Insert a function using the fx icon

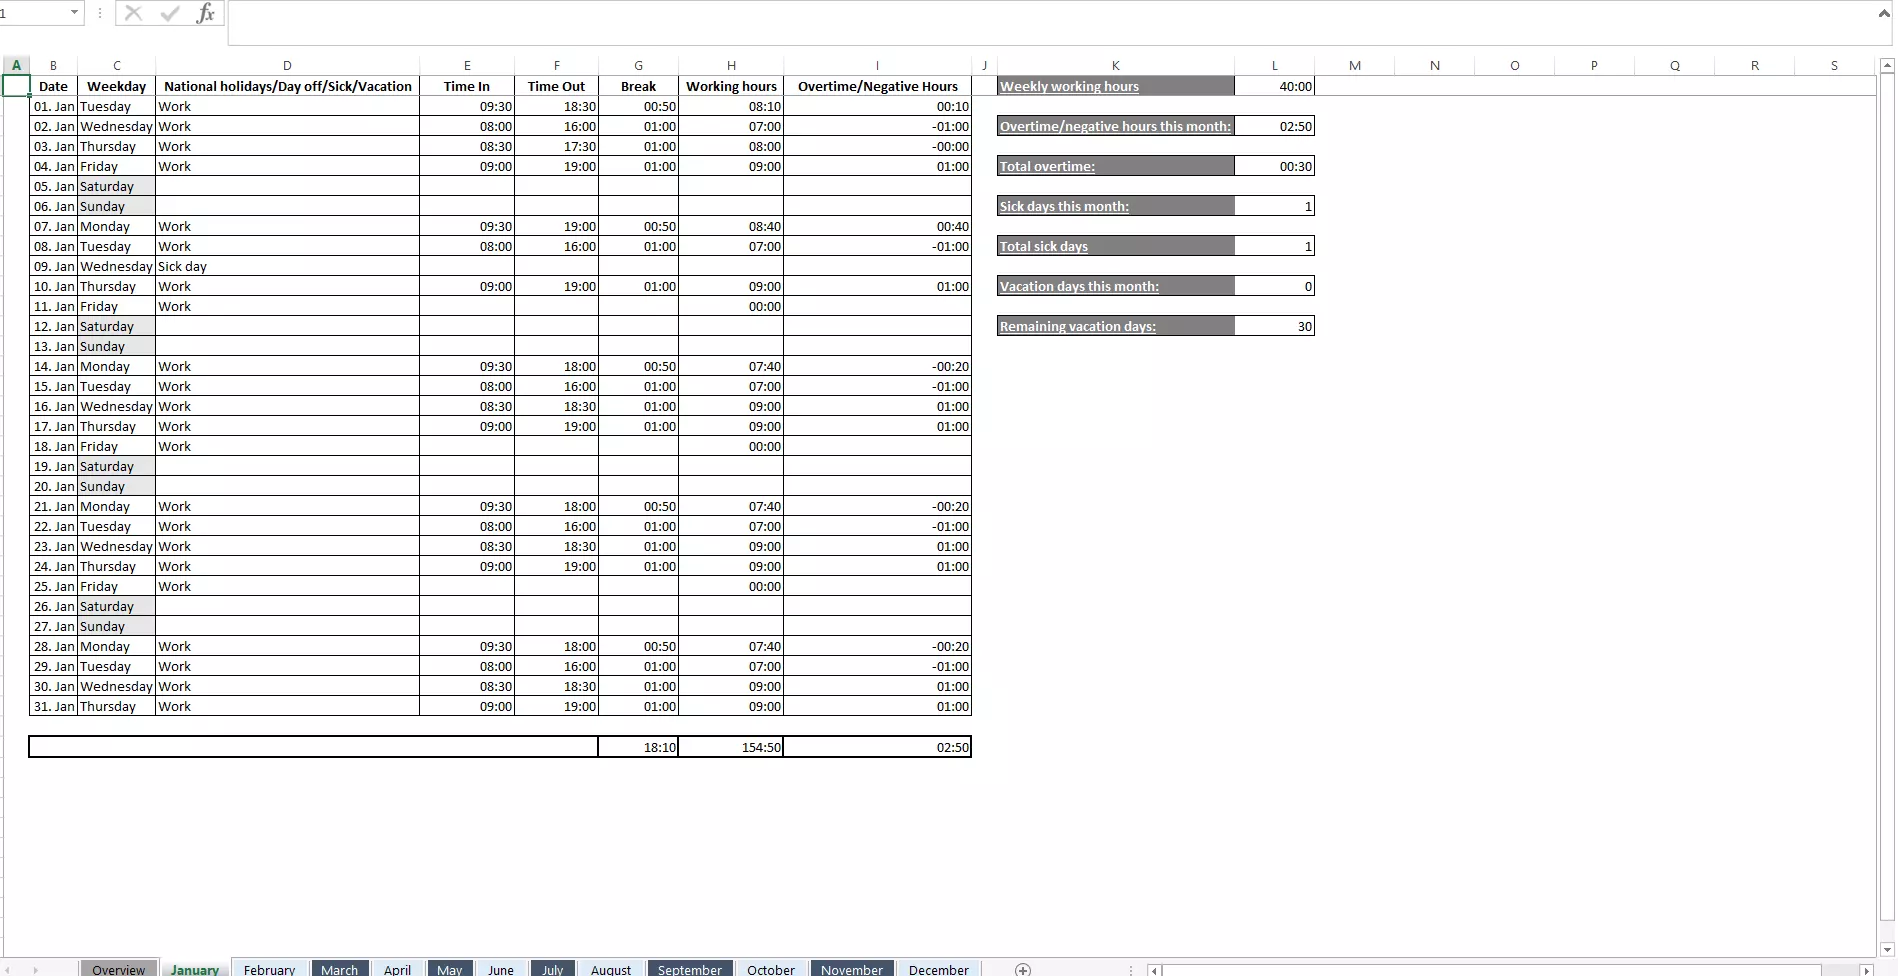point(206,13)
